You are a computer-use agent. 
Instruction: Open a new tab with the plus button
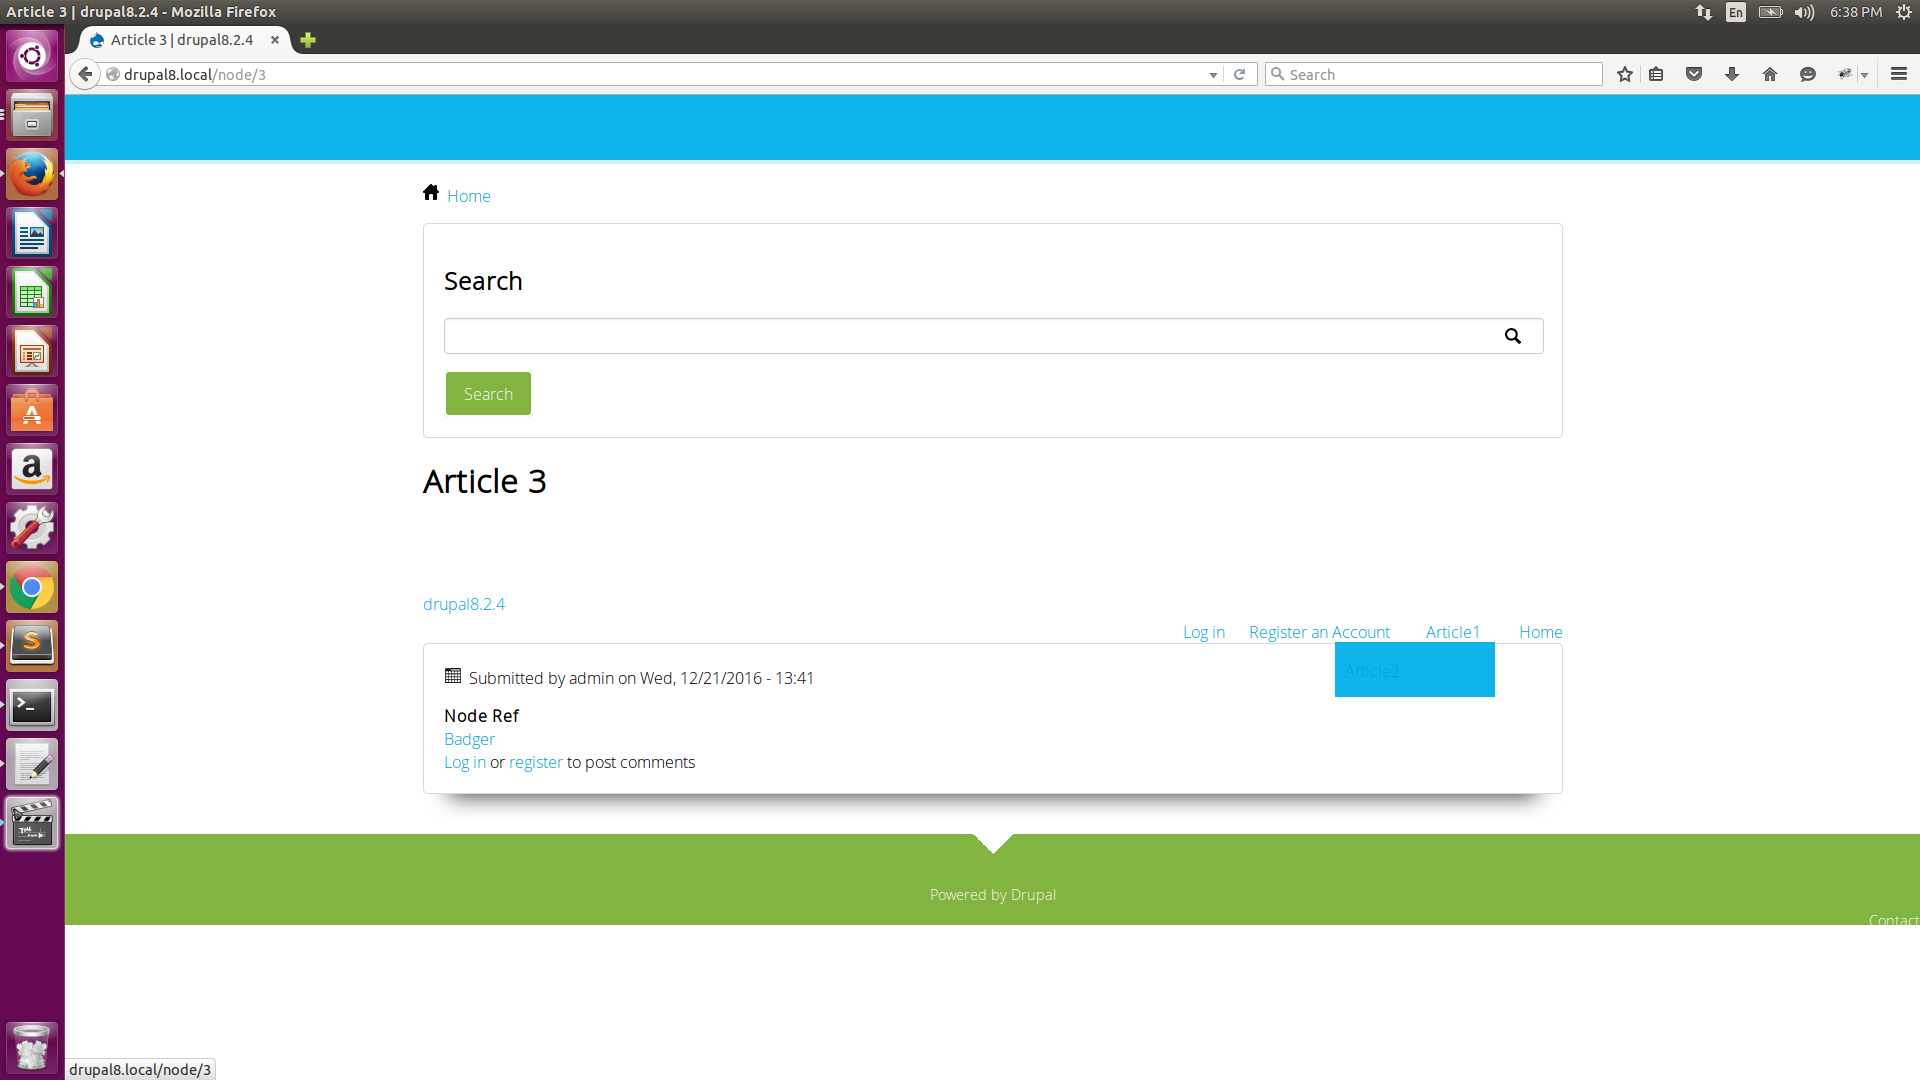[308, 40]
